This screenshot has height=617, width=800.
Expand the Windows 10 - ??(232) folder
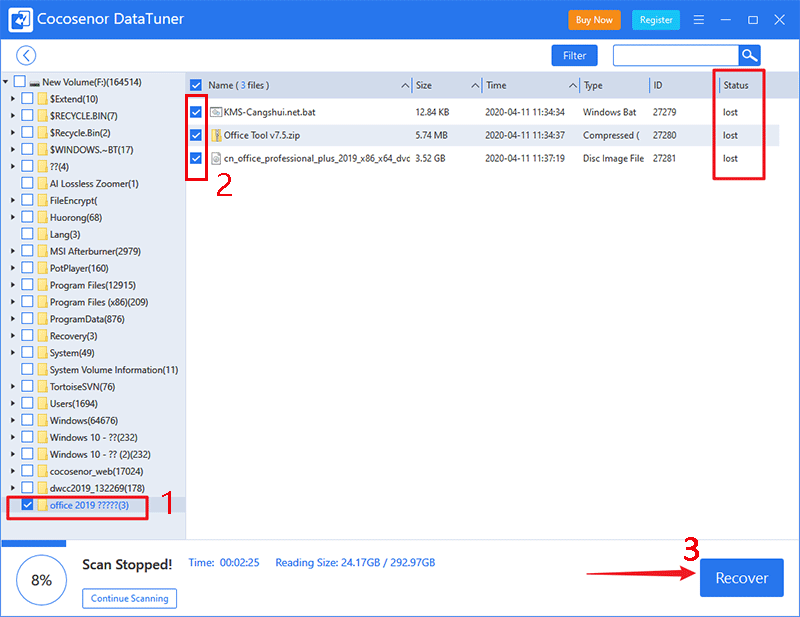[13, 437]
